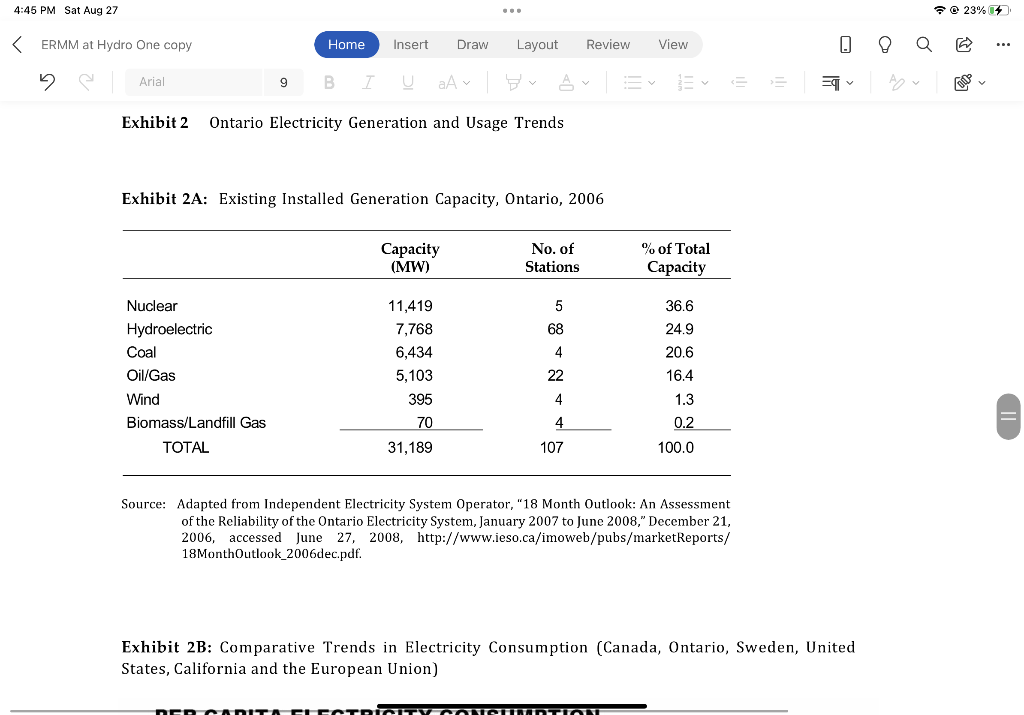This screenshot has height=715, width=1024.
Task: Toggle italic formatting
Action: click(x=368, y=82)
